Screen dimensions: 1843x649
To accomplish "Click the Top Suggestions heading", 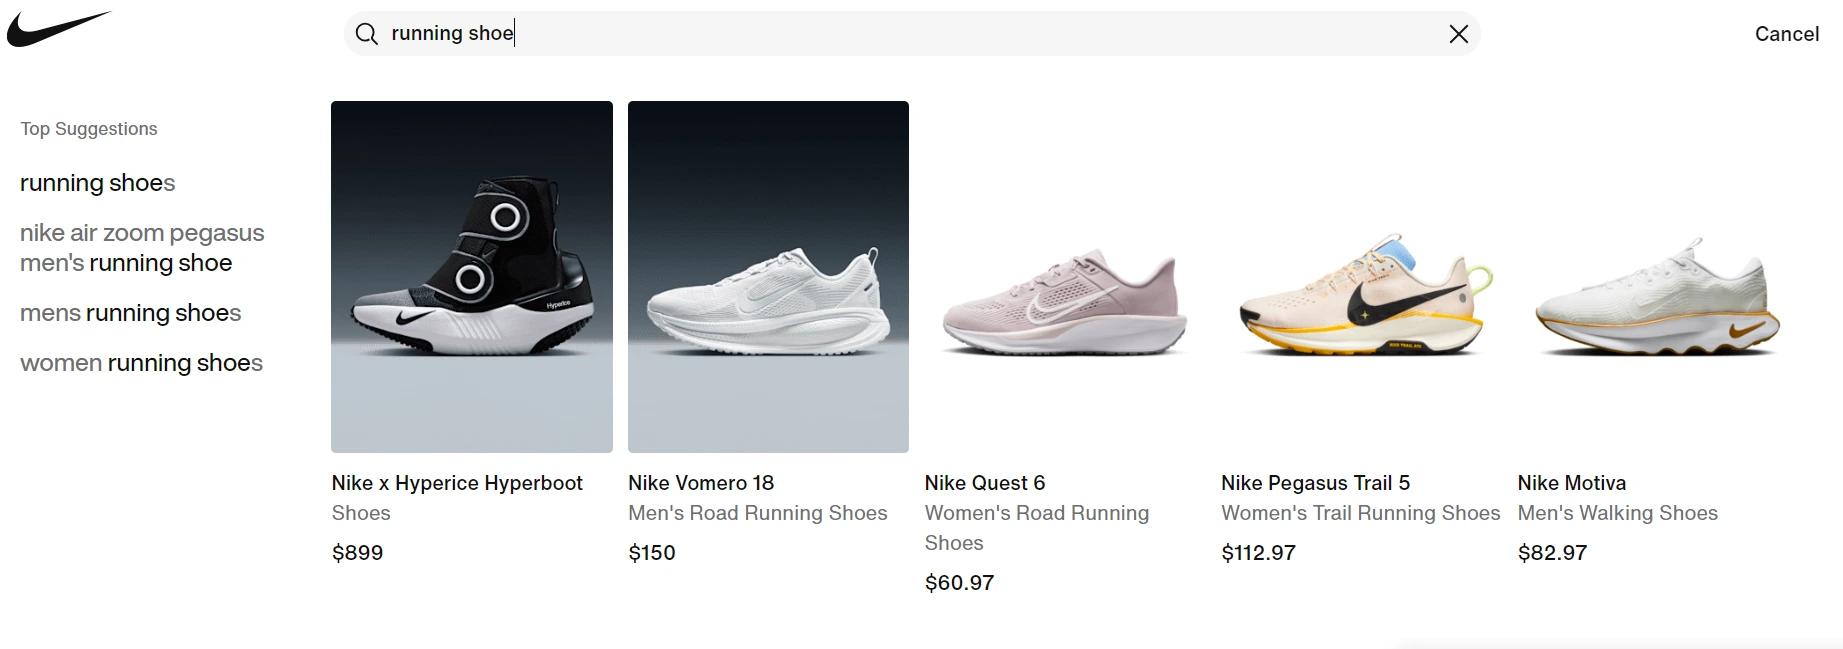I will 88,129.
